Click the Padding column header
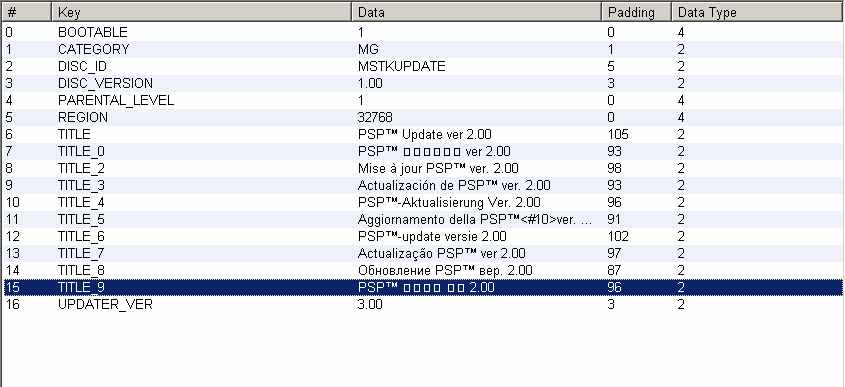 coord(636,12)
